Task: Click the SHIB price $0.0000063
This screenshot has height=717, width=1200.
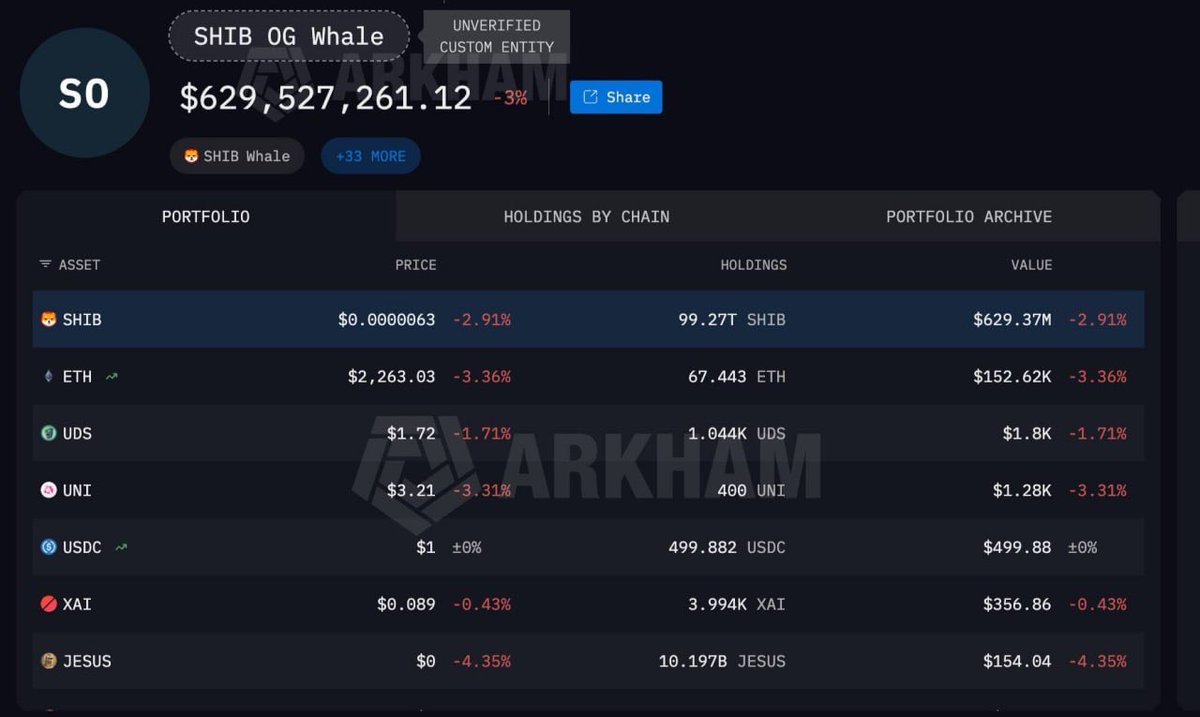Action: [x=387, y=320]
